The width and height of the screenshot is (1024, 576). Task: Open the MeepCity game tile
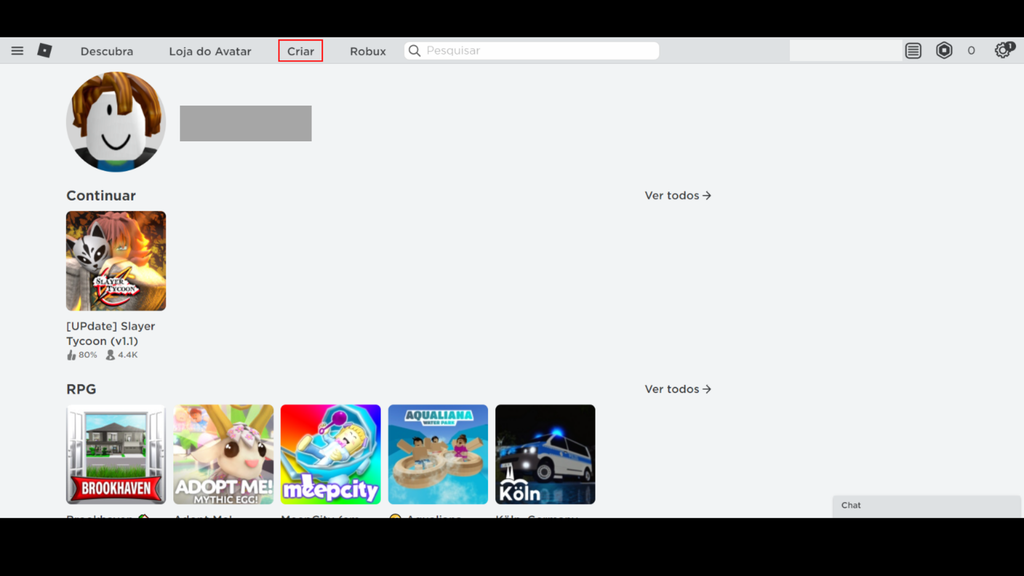click(330, 454)
